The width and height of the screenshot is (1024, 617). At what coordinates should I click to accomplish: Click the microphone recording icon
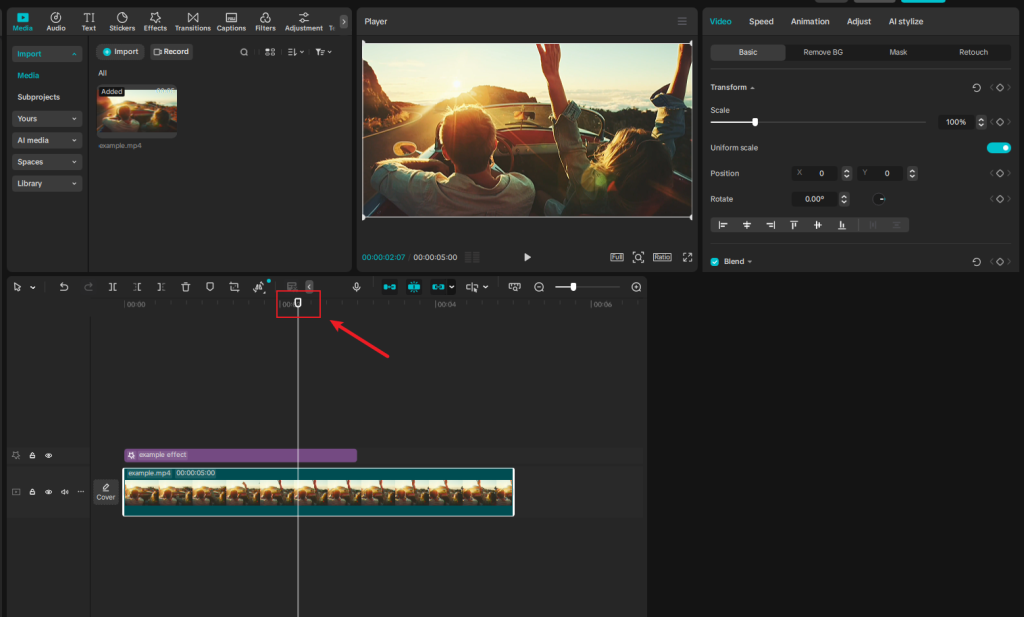[356, 287]
